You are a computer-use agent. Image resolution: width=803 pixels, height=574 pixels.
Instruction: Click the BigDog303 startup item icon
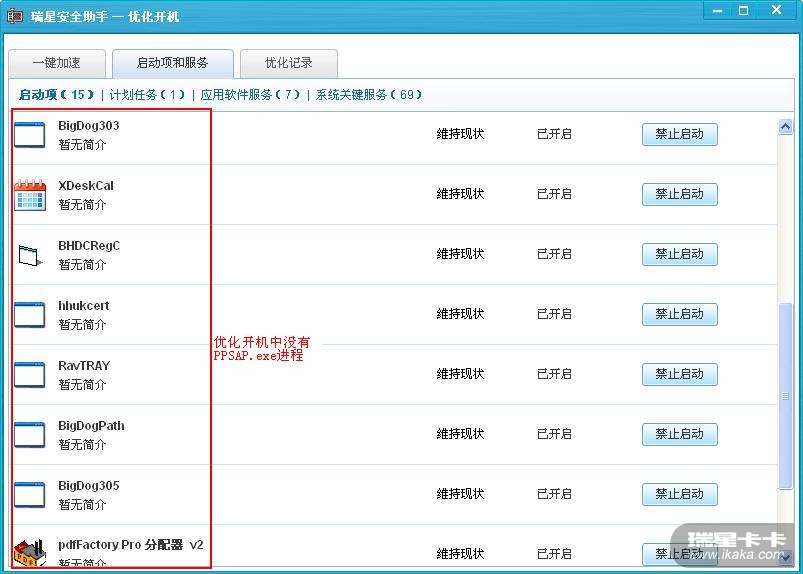pyautogui.click(x=30, y=135)
